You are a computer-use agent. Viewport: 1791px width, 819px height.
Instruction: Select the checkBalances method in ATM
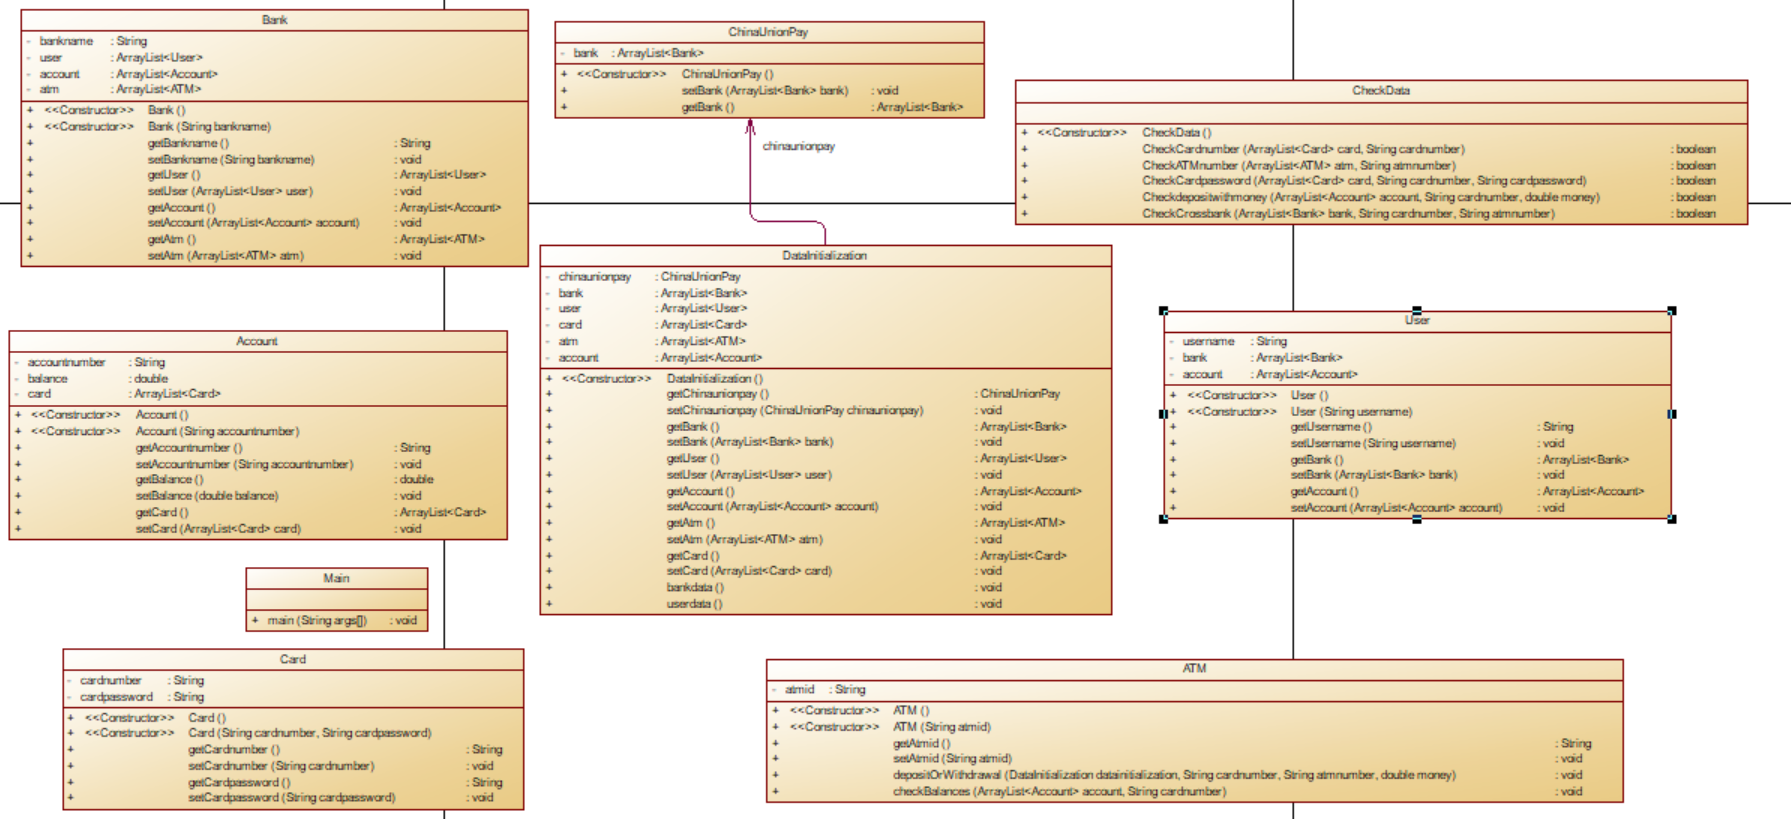coord(1058,791)
